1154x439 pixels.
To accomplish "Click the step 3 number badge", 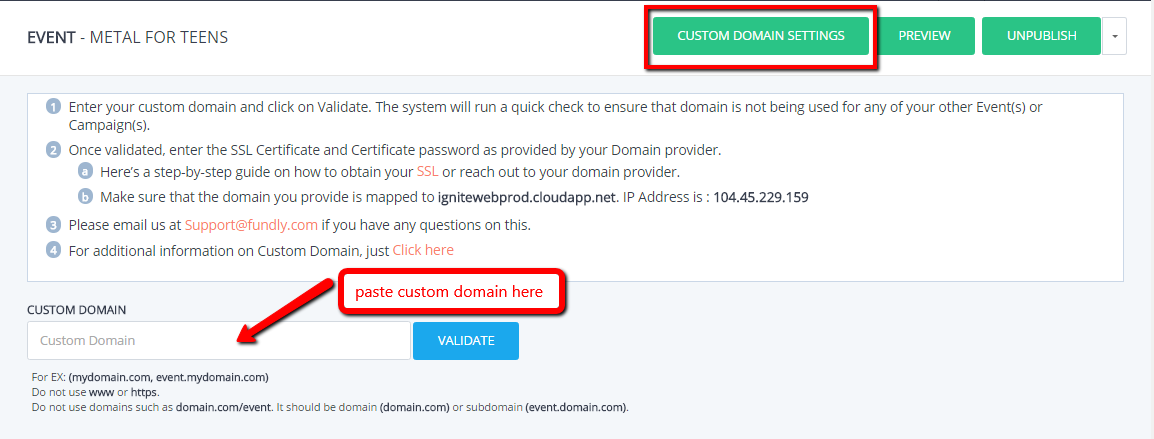I will tap(53, 225).
